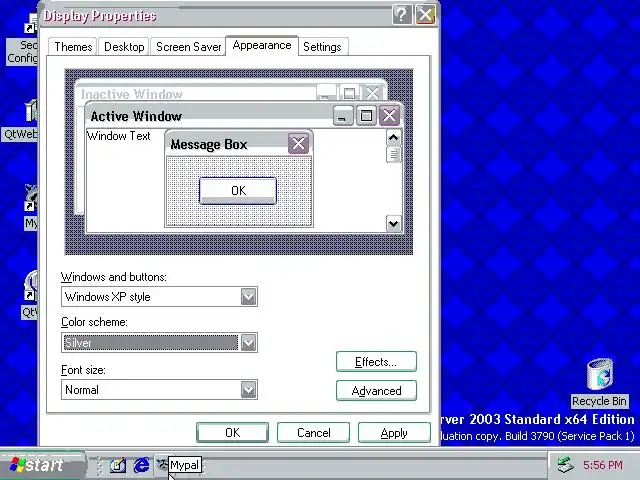Open the Start menu
Viewport: 640px width, 480px height.
pos(43,465)
